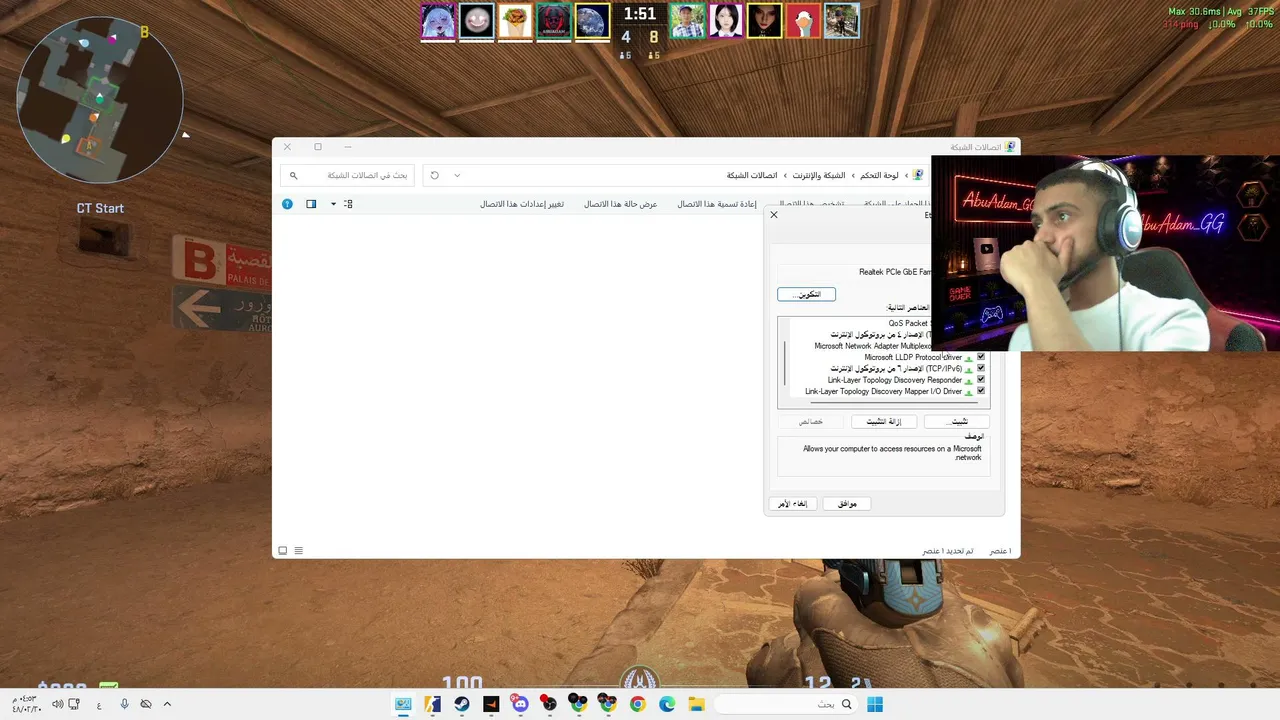Toggle the TCP/IPv6 protocol checkbox

click(981, 368)
